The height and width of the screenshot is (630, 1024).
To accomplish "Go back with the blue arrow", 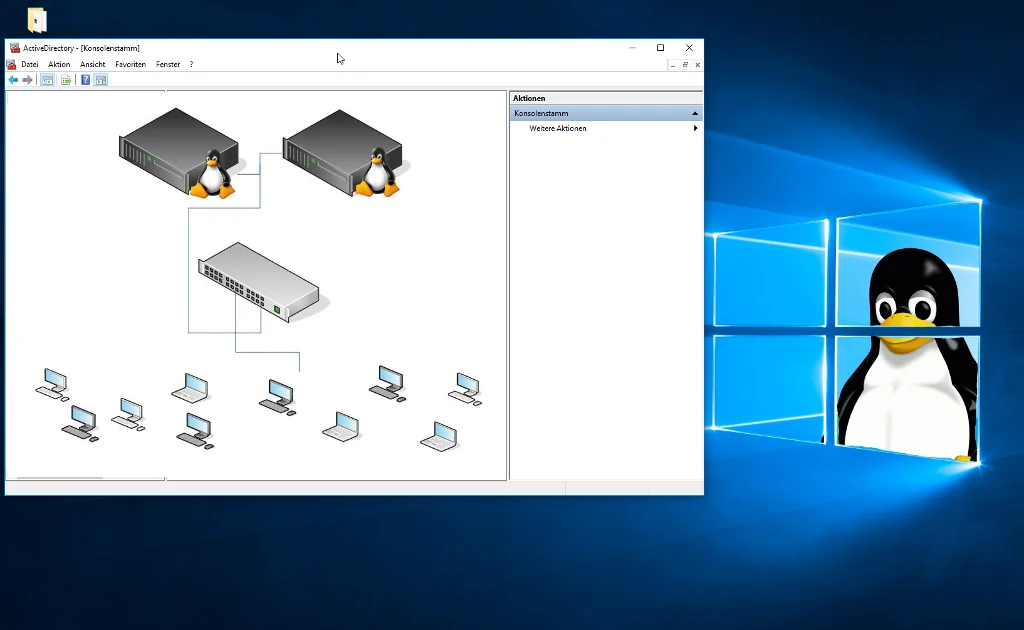I will click(x=13, y=80).
